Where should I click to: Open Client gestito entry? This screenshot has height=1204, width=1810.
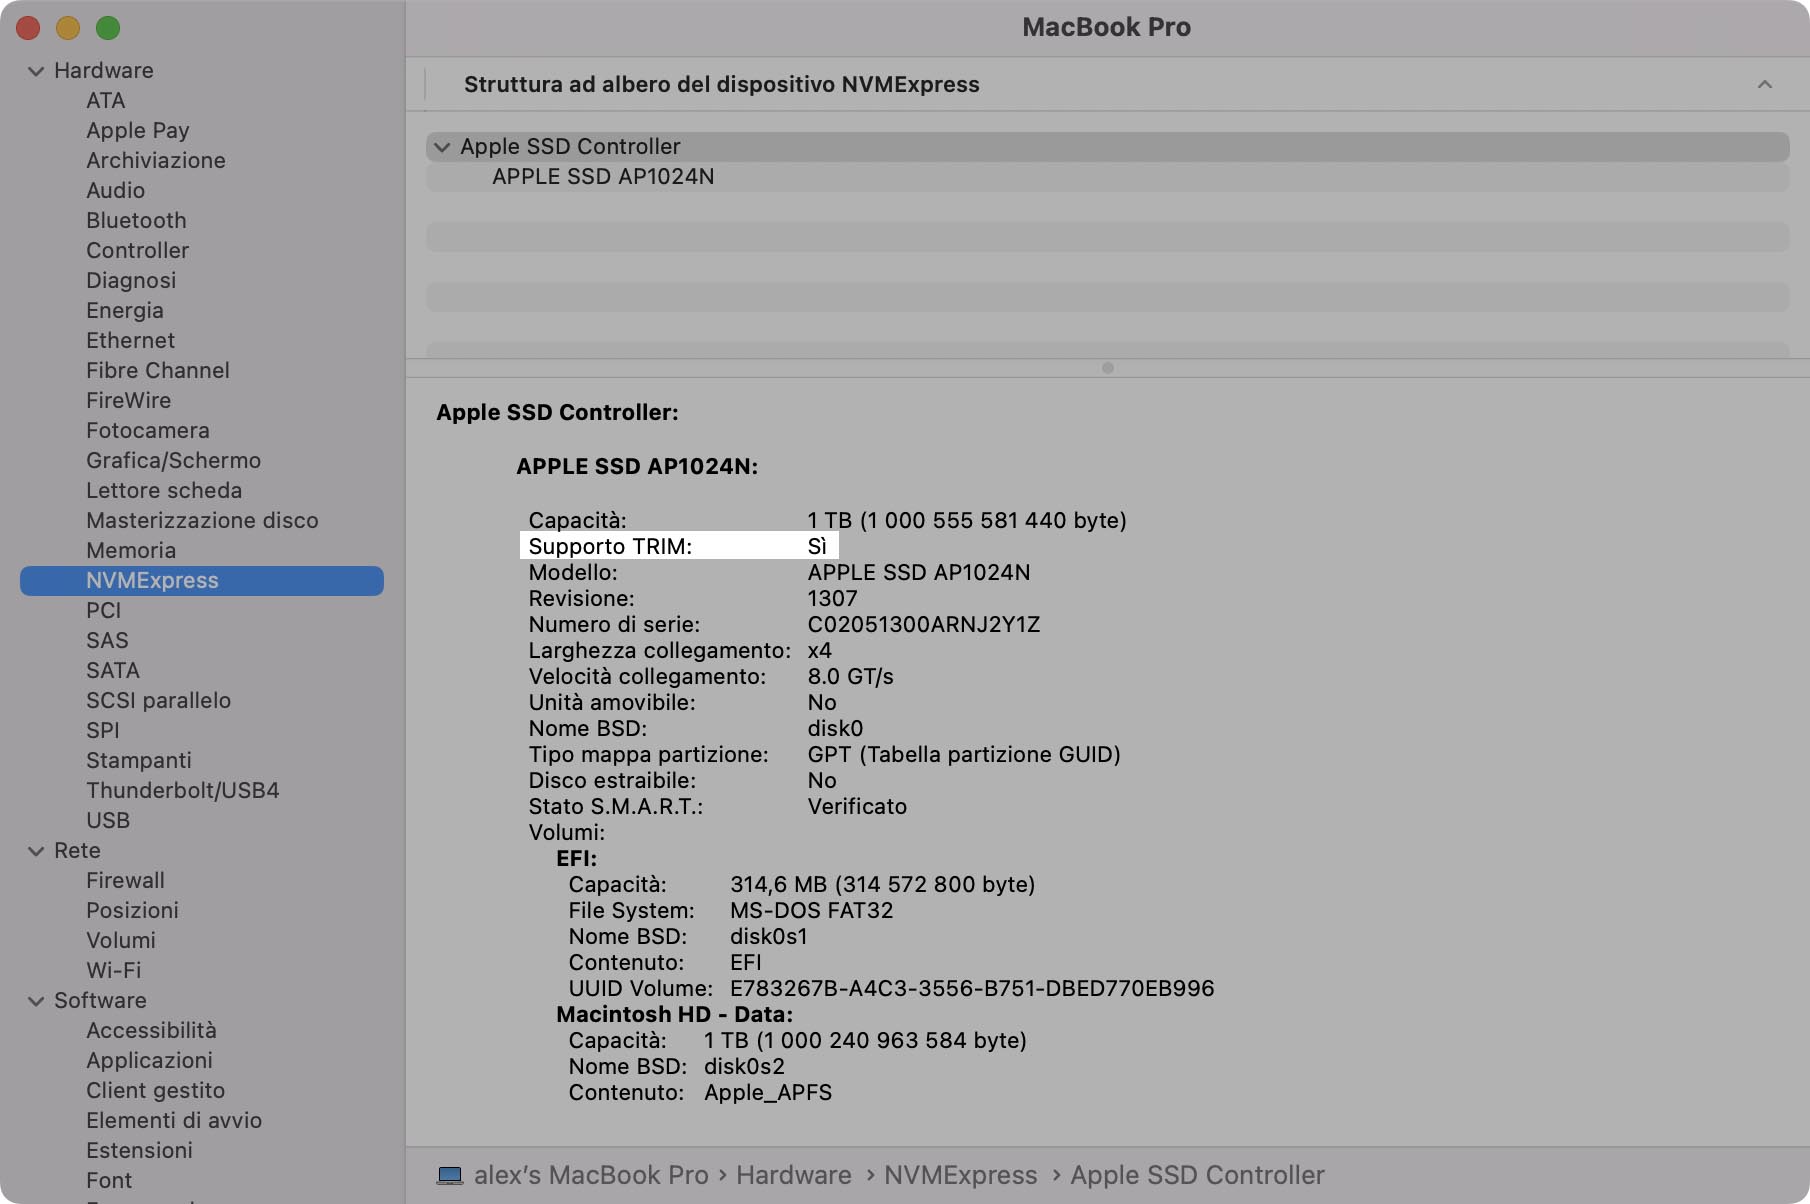point(155,1091)
